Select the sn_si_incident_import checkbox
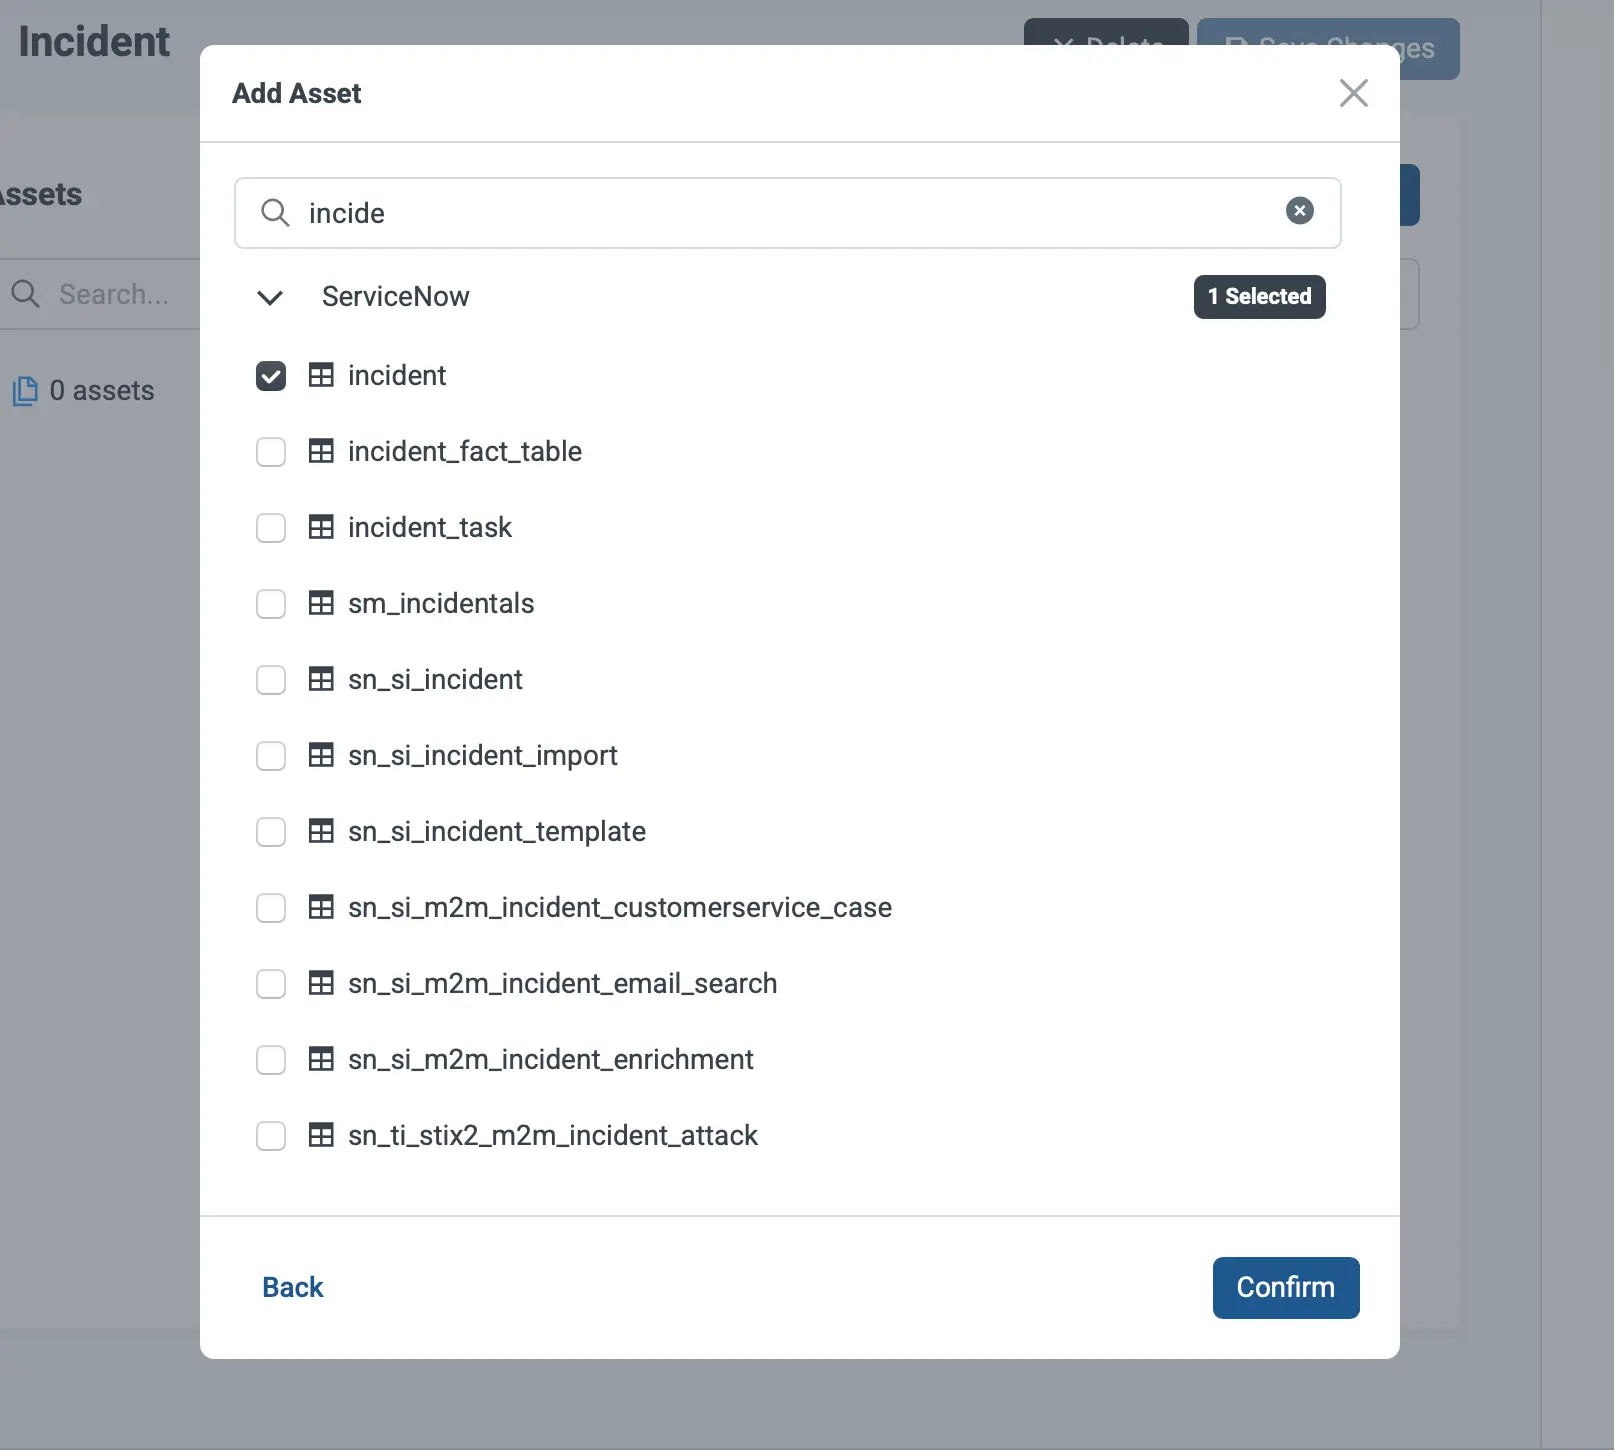1614x1450 pixels. (271, 756)
